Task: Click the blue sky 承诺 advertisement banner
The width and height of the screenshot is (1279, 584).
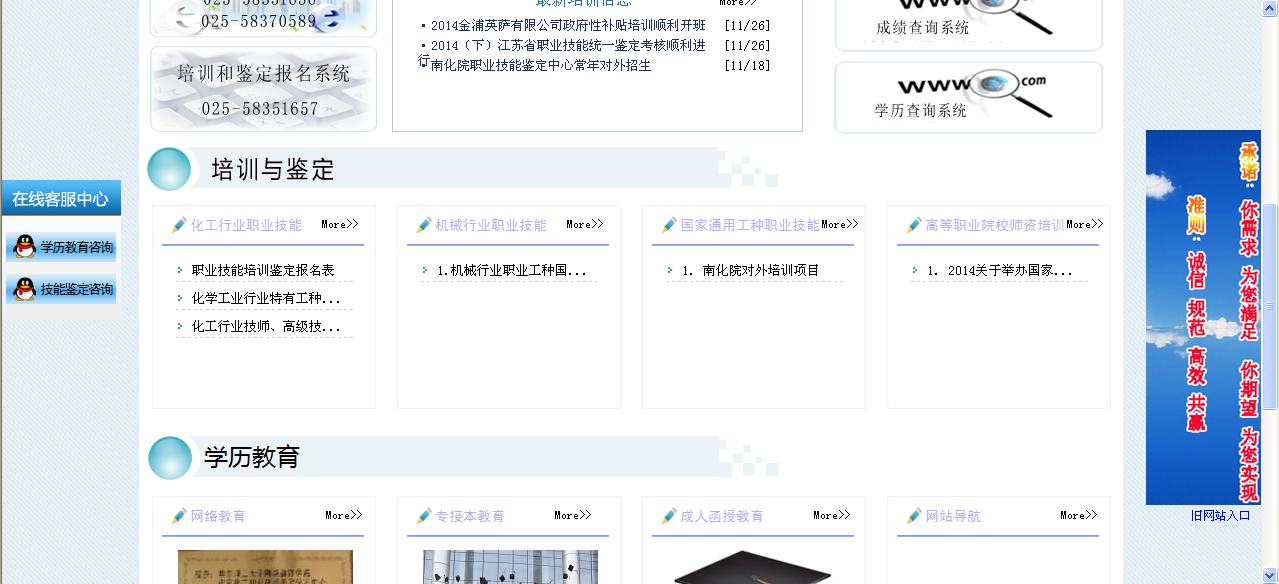Action: click(x=1203, y=317)
